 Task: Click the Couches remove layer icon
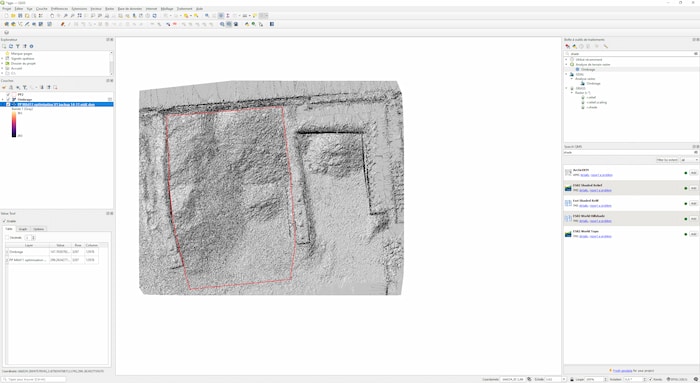pos(55,87)
